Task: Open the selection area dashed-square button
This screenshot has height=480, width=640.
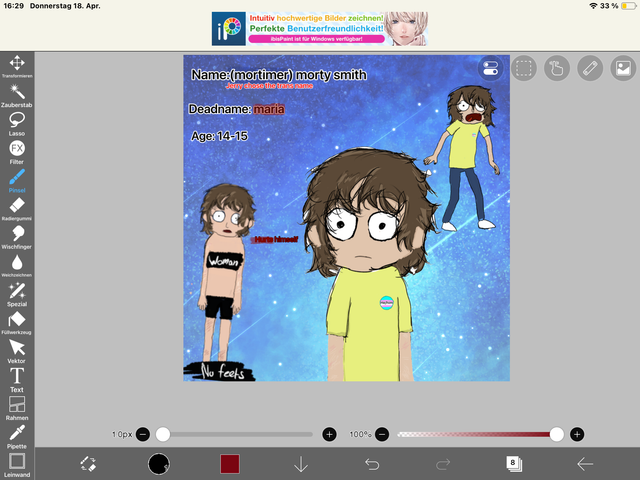Action: (x=524, y=68)
